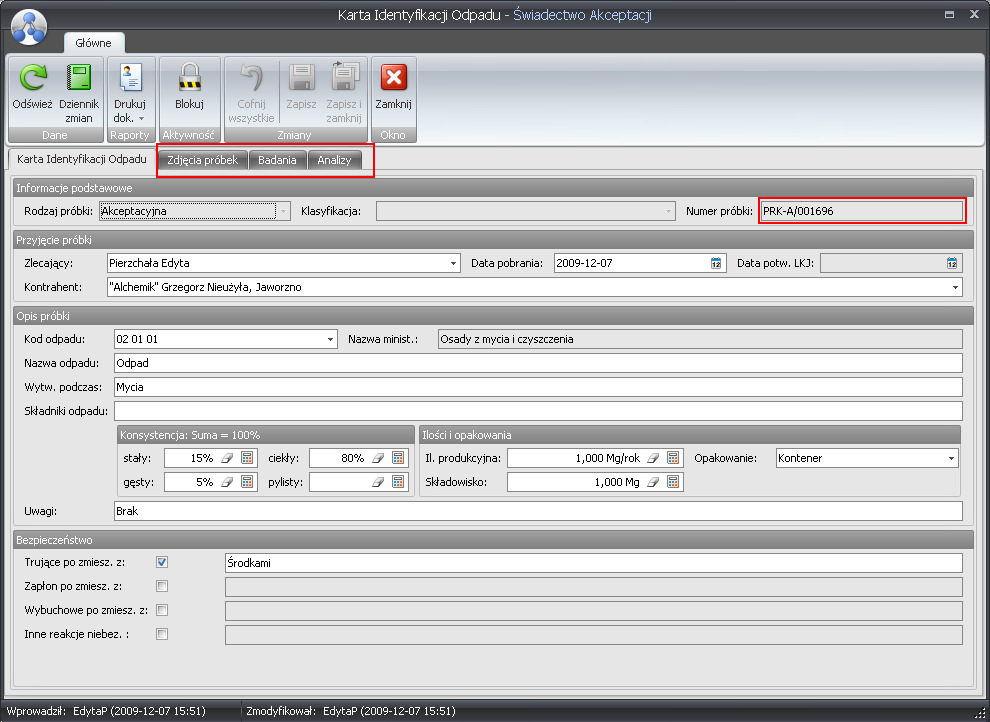990x722 pixels.
Task: Open Drukuj dok. dropdown arrow
Action: coord(141,119)
